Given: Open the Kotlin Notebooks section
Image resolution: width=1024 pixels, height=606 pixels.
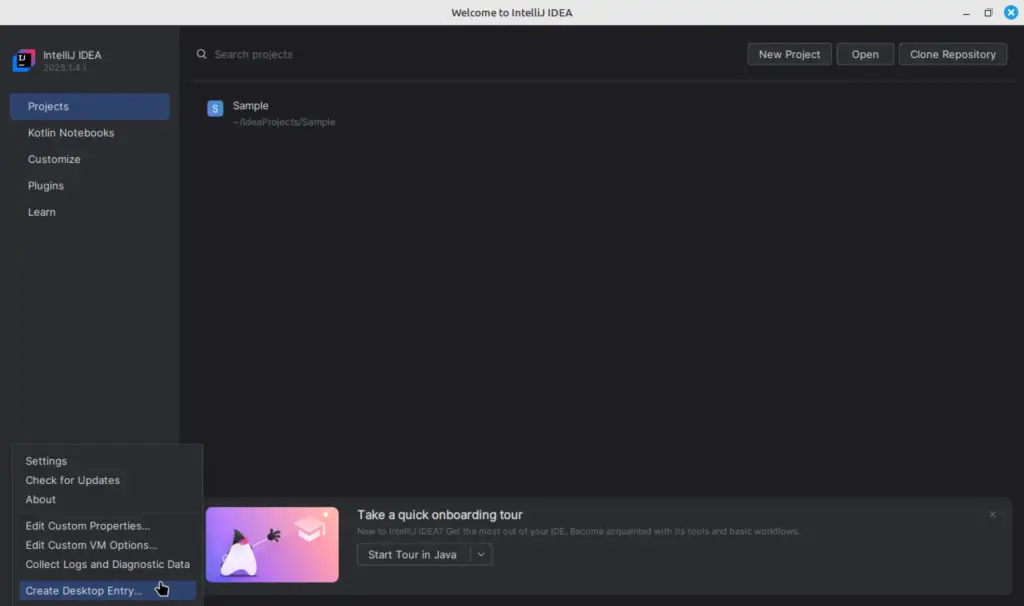Looking at the screenshot, I should pyautogui.click(x=71, y=132).
